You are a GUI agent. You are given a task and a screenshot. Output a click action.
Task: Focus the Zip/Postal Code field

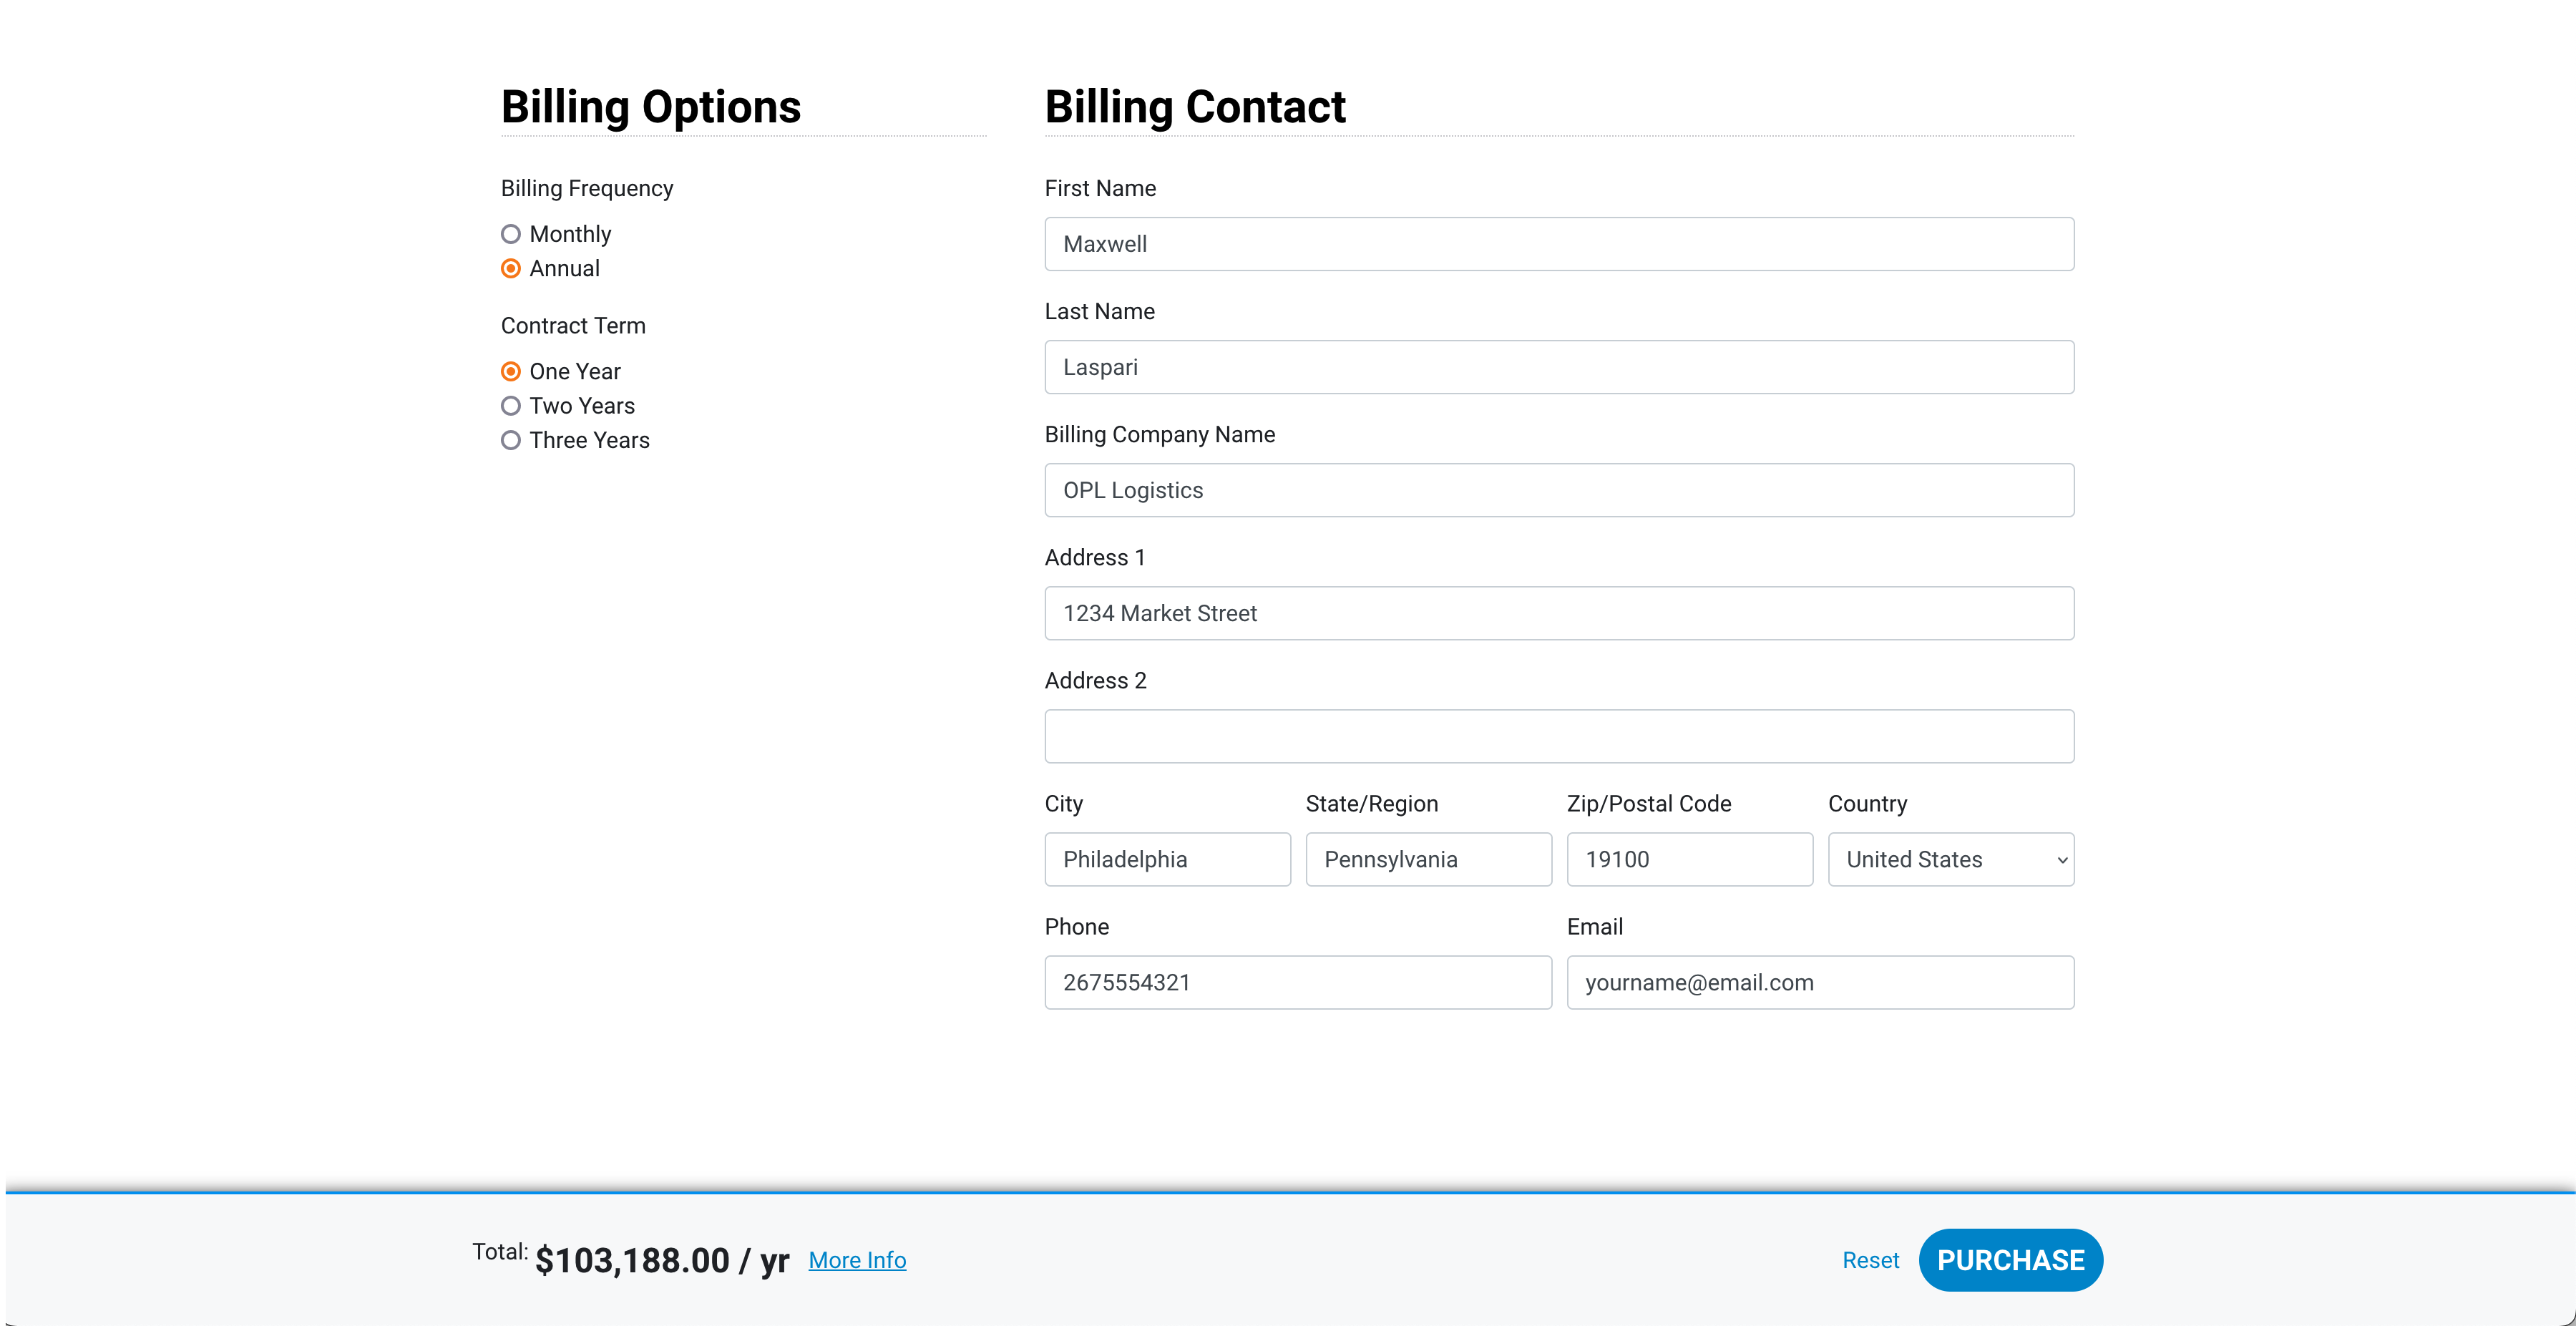click(x=1689, y=859)
